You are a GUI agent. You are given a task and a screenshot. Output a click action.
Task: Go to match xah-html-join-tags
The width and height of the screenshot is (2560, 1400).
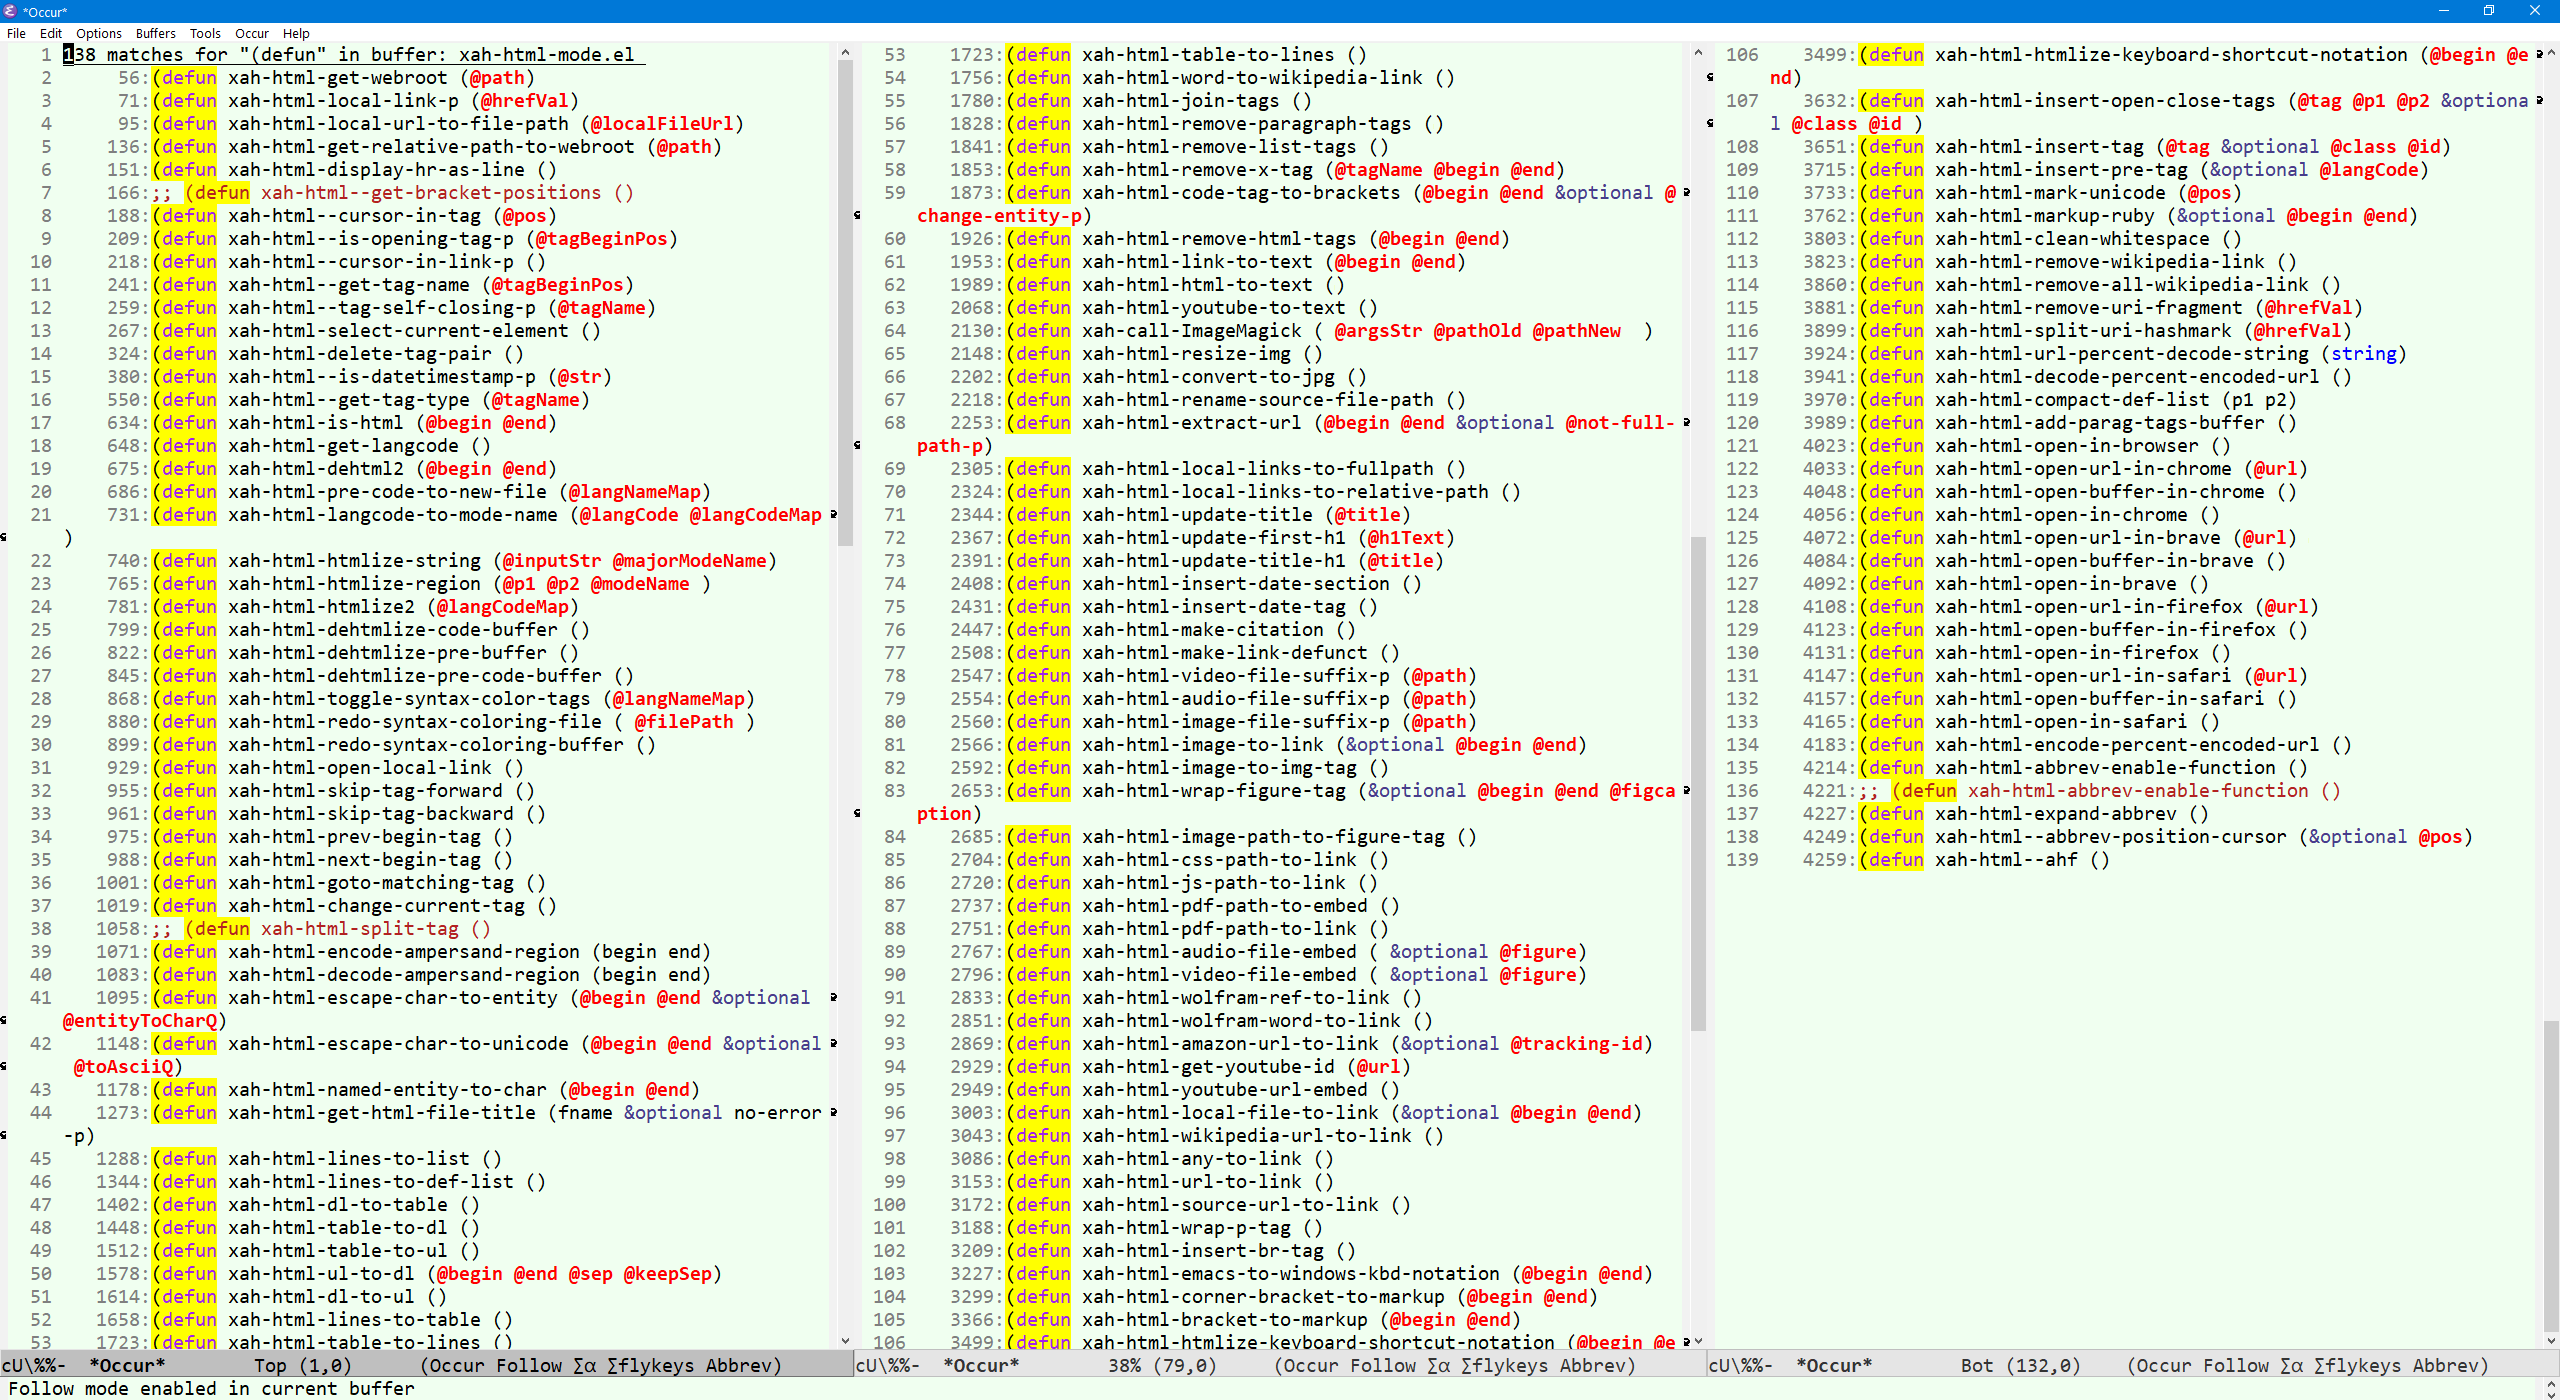(x=1180, y=101)
